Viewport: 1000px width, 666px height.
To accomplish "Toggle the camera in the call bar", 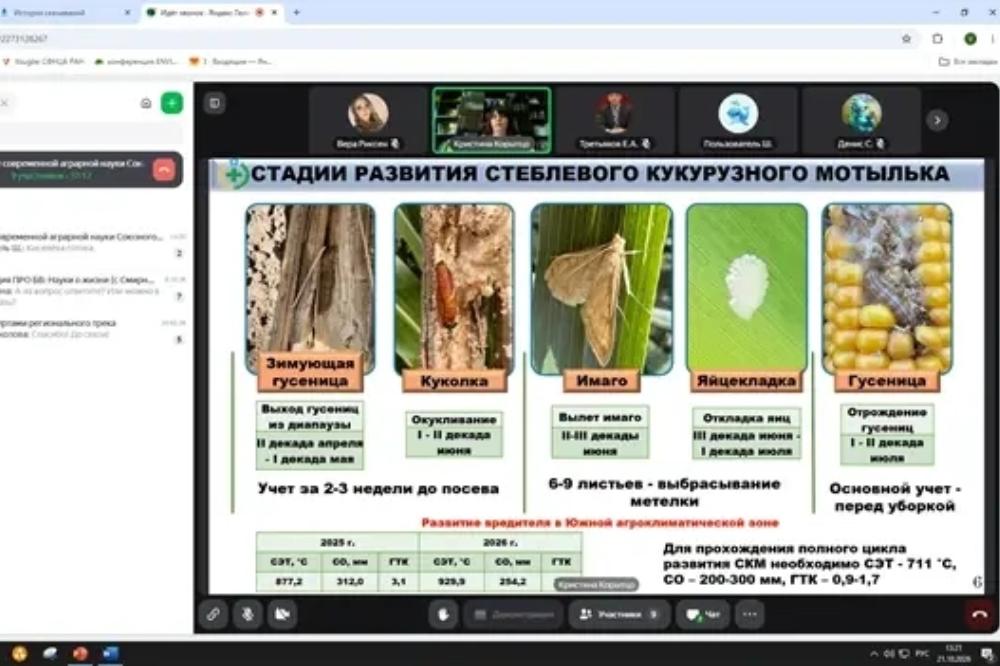I will click(282, 614).
